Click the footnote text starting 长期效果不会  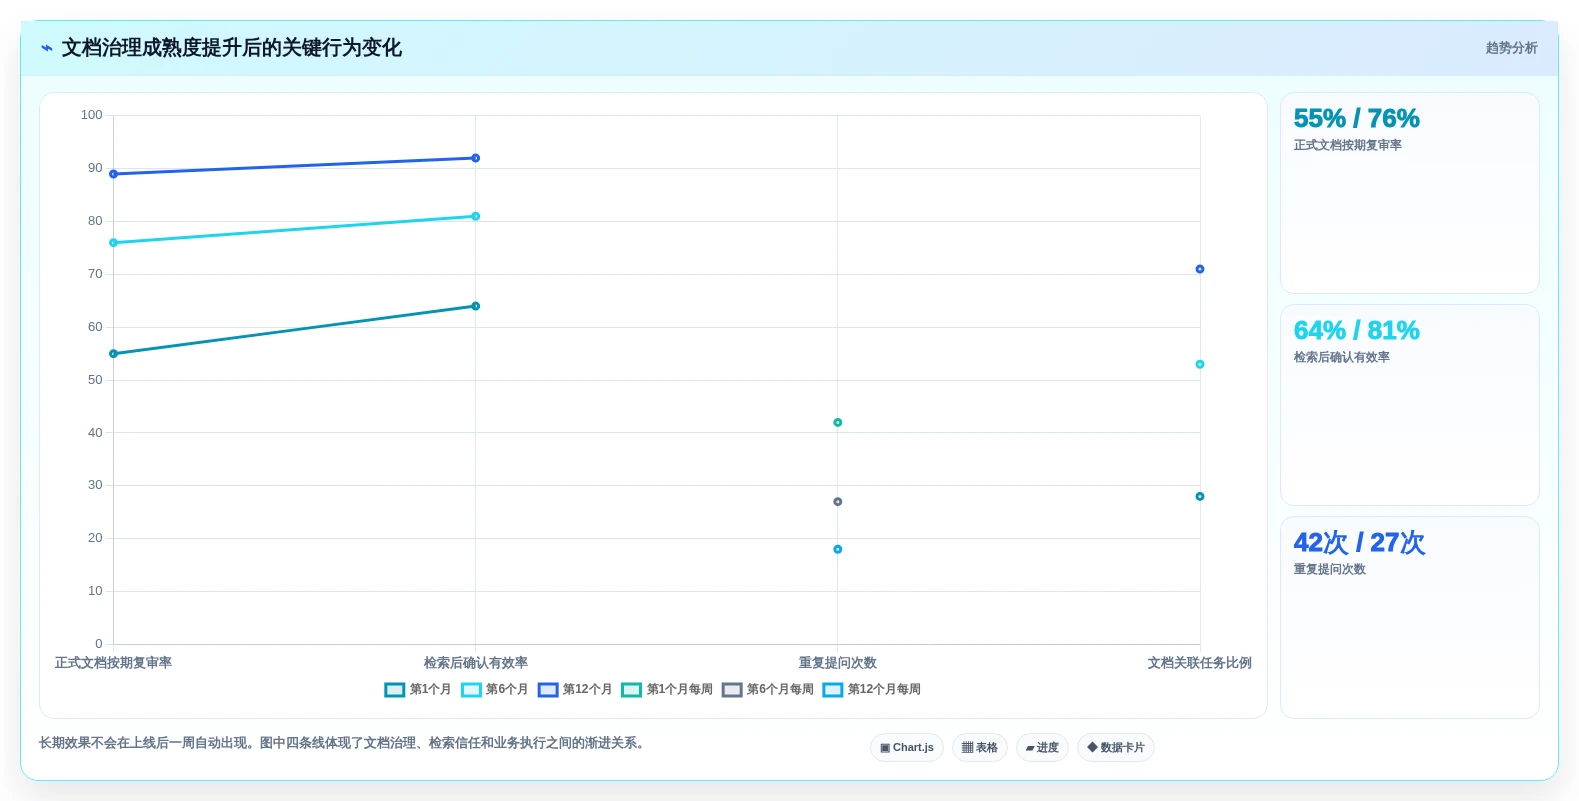coord(344,743)
